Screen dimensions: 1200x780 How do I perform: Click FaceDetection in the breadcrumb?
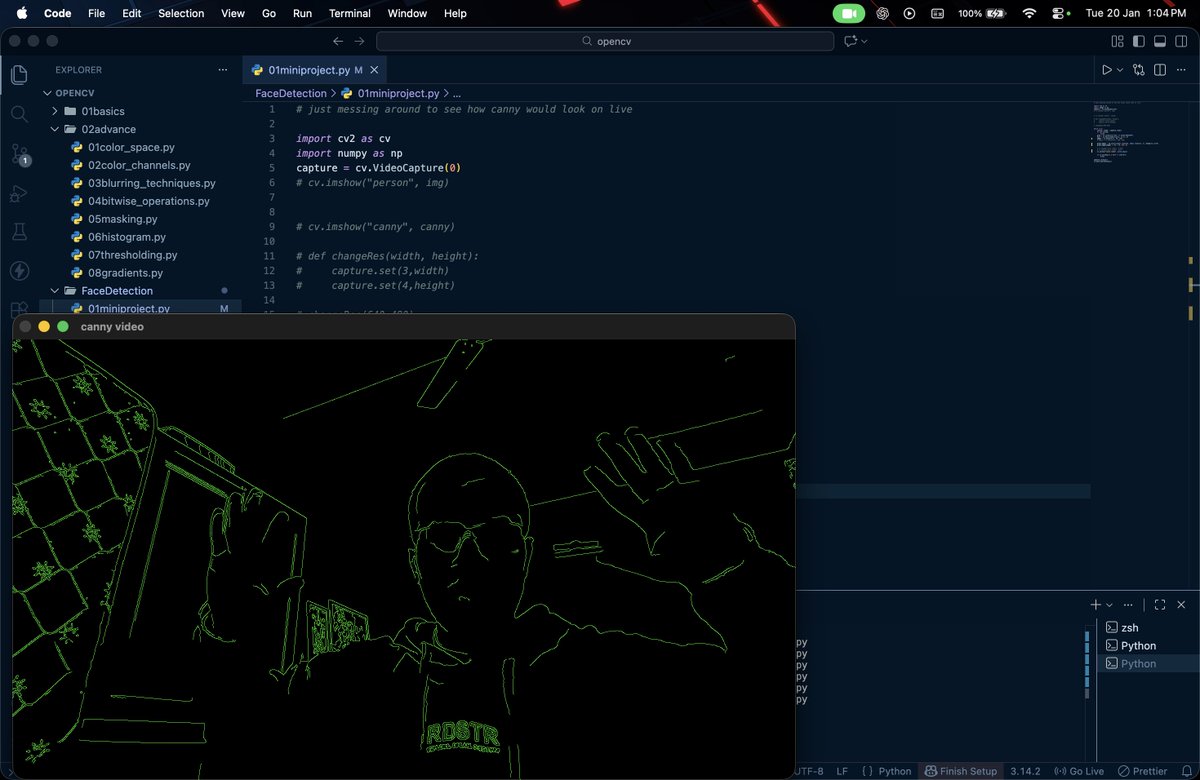coord(291,93)
